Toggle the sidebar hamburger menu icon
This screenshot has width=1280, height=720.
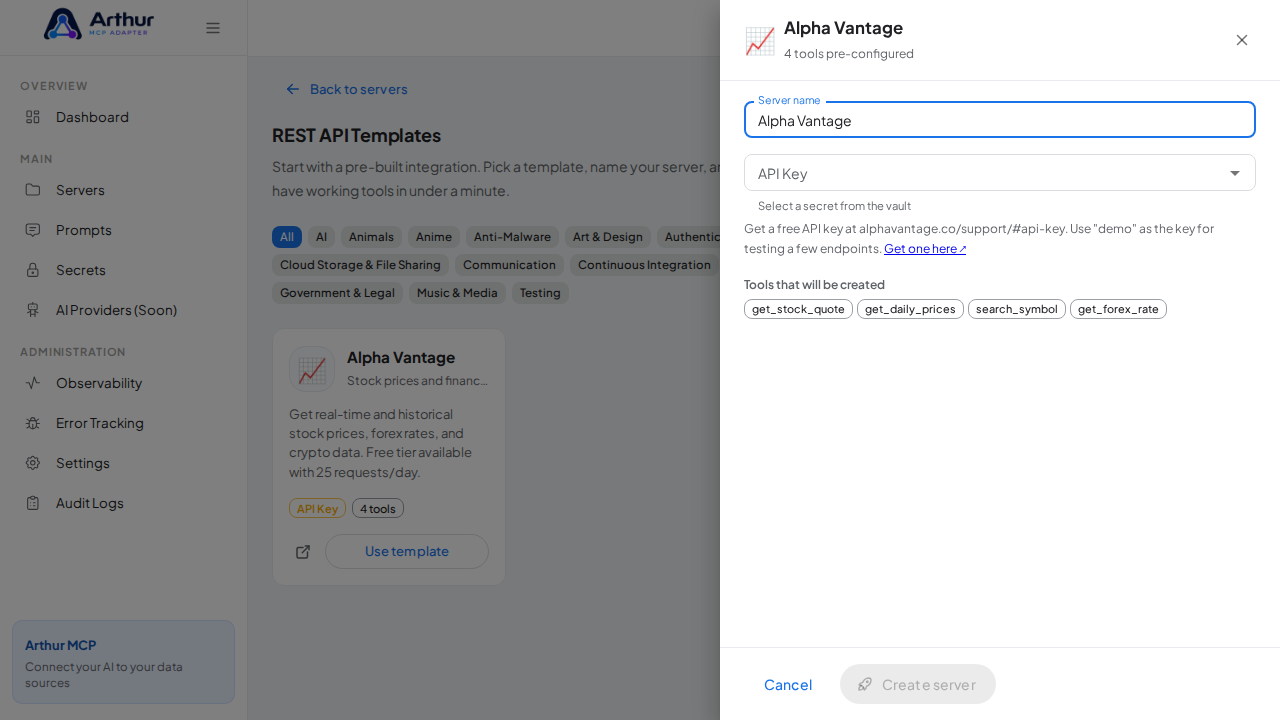213,28
